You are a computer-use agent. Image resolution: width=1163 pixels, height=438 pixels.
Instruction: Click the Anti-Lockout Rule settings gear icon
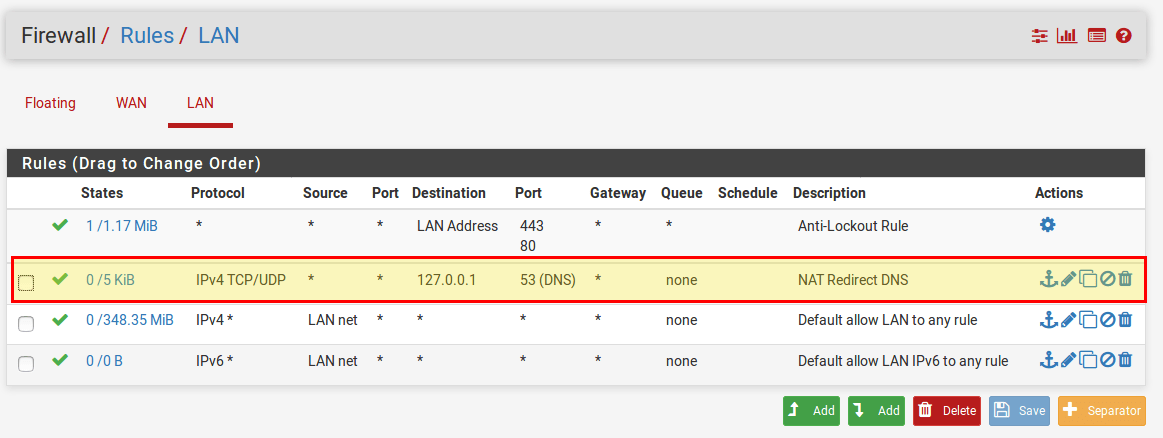pyautogui.click(x=1047, y=225)
